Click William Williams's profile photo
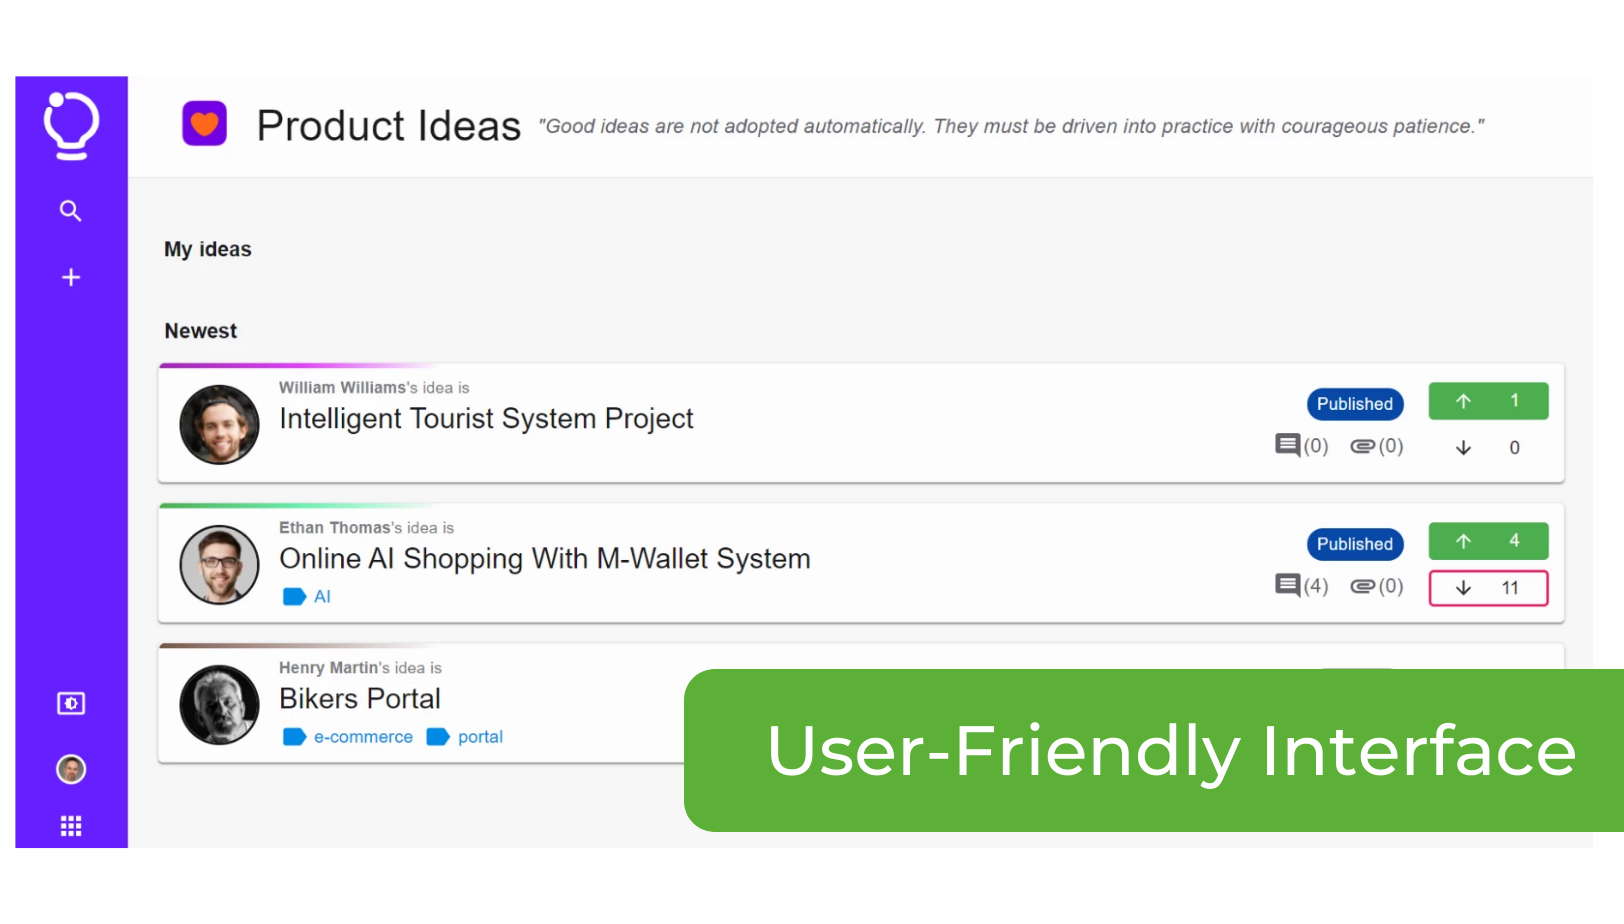 pos(219,425)
